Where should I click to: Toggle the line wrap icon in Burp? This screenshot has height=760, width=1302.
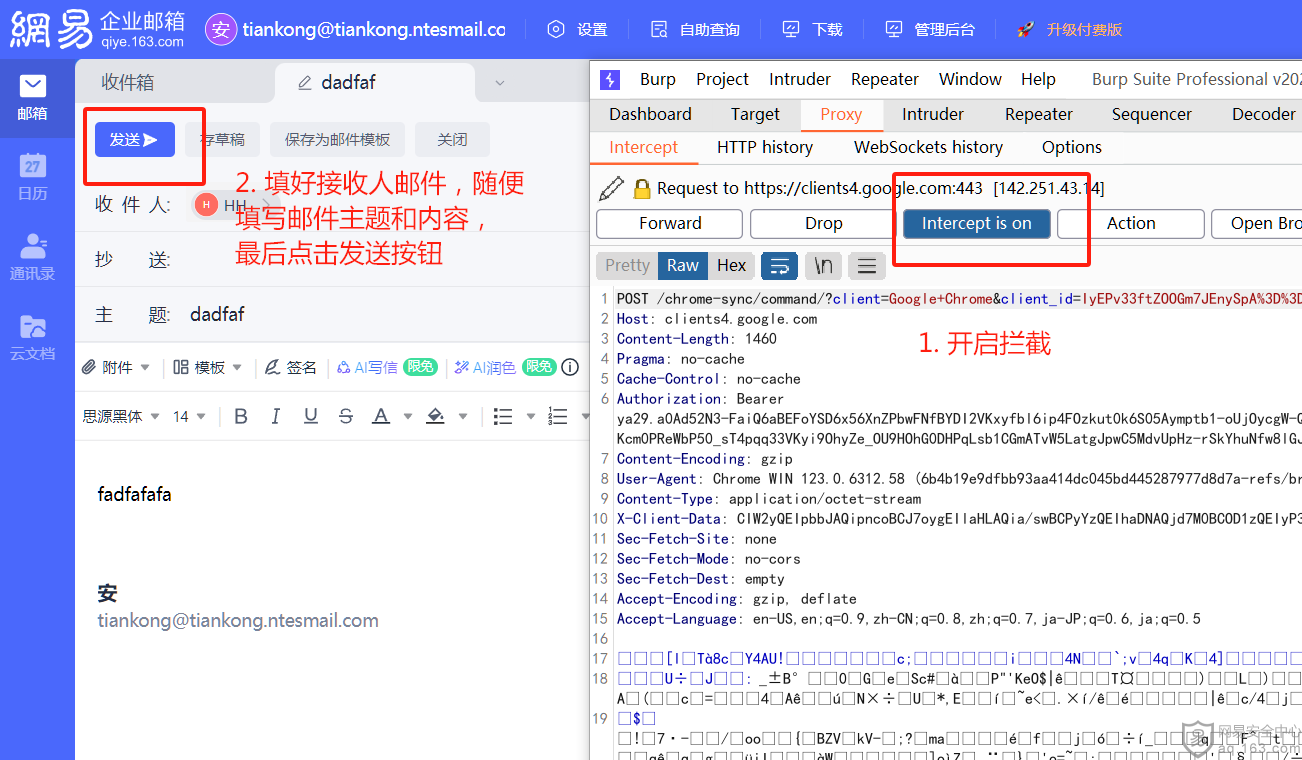point(779,265)
